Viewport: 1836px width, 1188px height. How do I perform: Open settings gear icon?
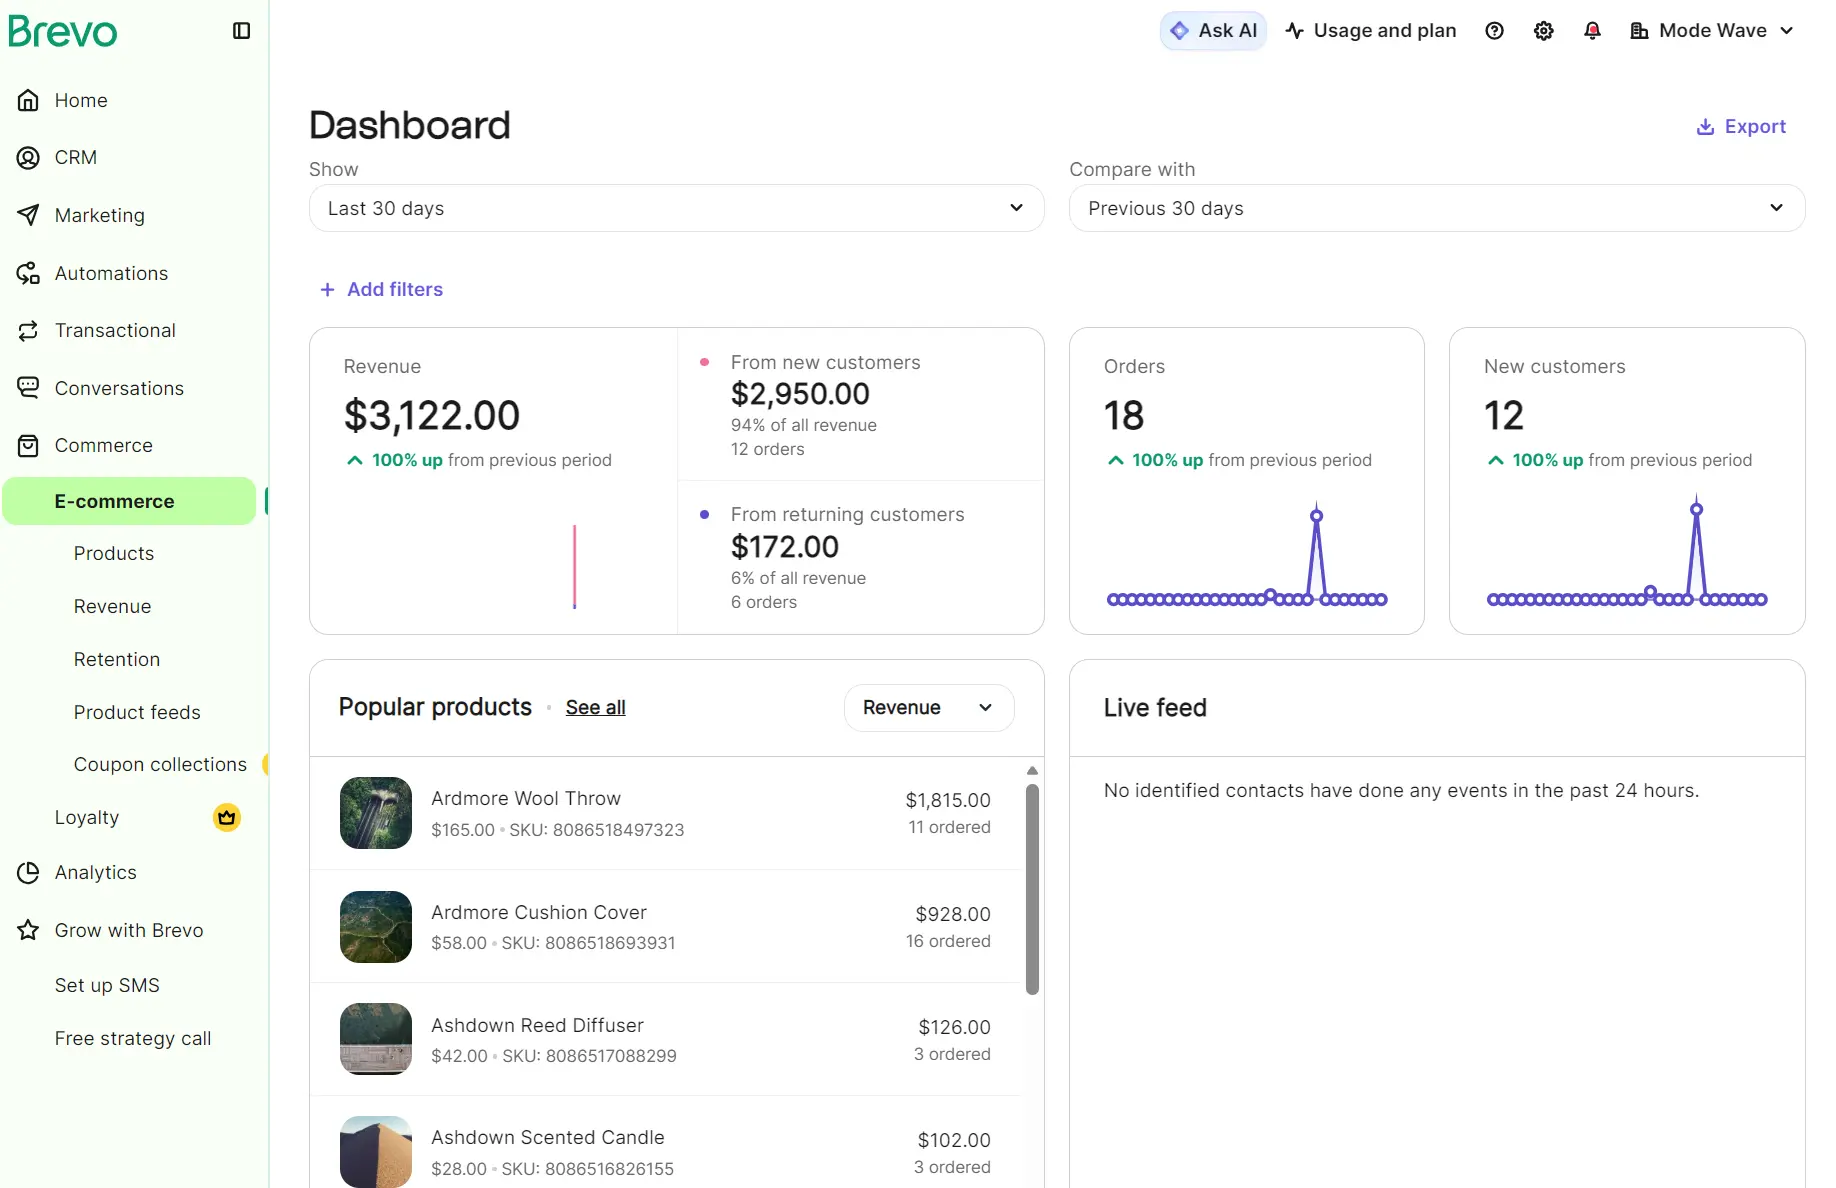pos(1544,31)
